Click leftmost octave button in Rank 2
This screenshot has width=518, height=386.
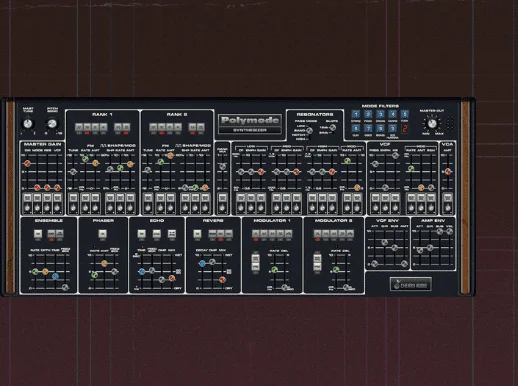pos(153,127)
